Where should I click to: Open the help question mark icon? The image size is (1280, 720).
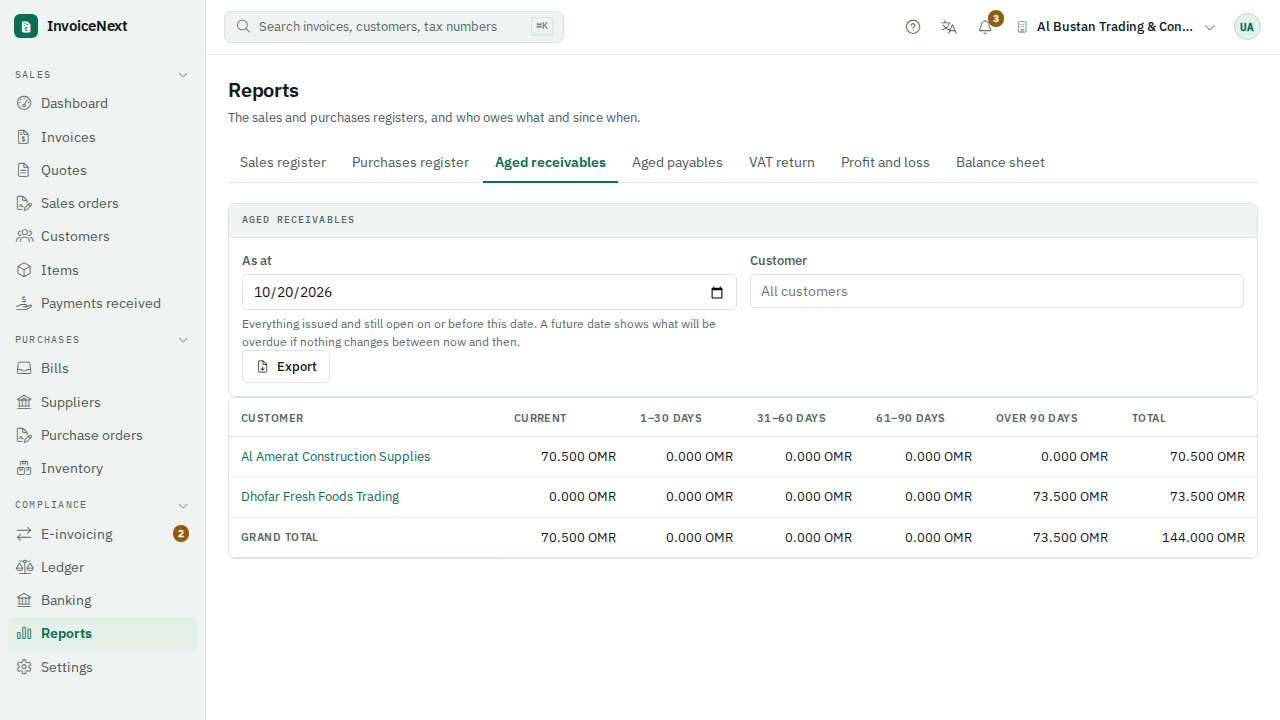click(913, 27)
